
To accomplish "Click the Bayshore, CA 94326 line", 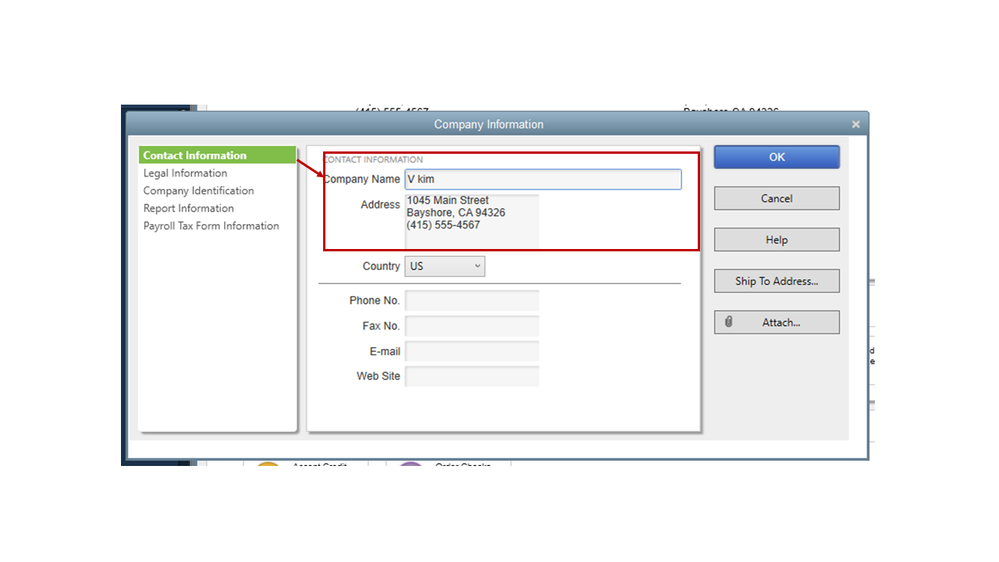I will (456, 213).
